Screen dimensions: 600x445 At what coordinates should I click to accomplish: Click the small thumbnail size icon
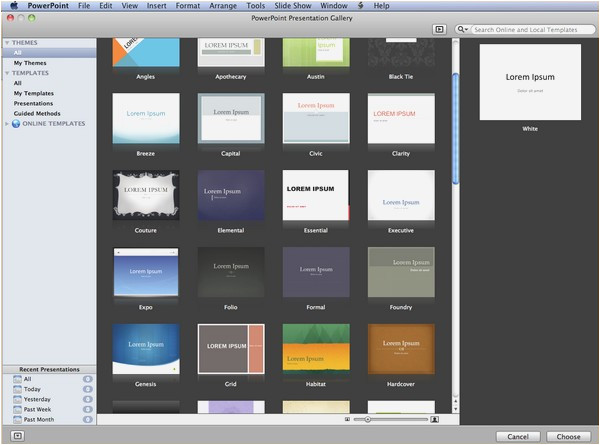pos(347,419)
